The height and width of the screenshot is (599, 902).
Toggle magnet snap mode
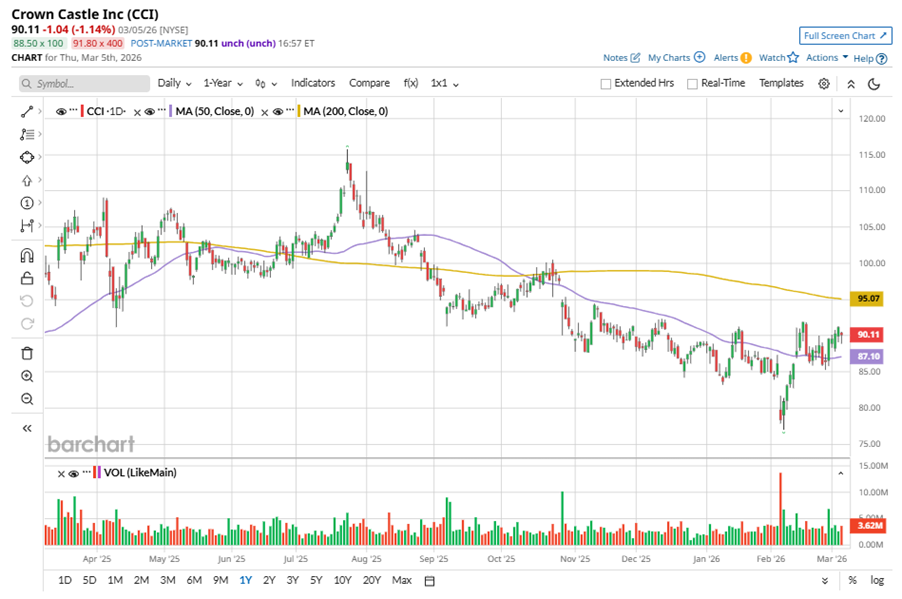[27, 255]
